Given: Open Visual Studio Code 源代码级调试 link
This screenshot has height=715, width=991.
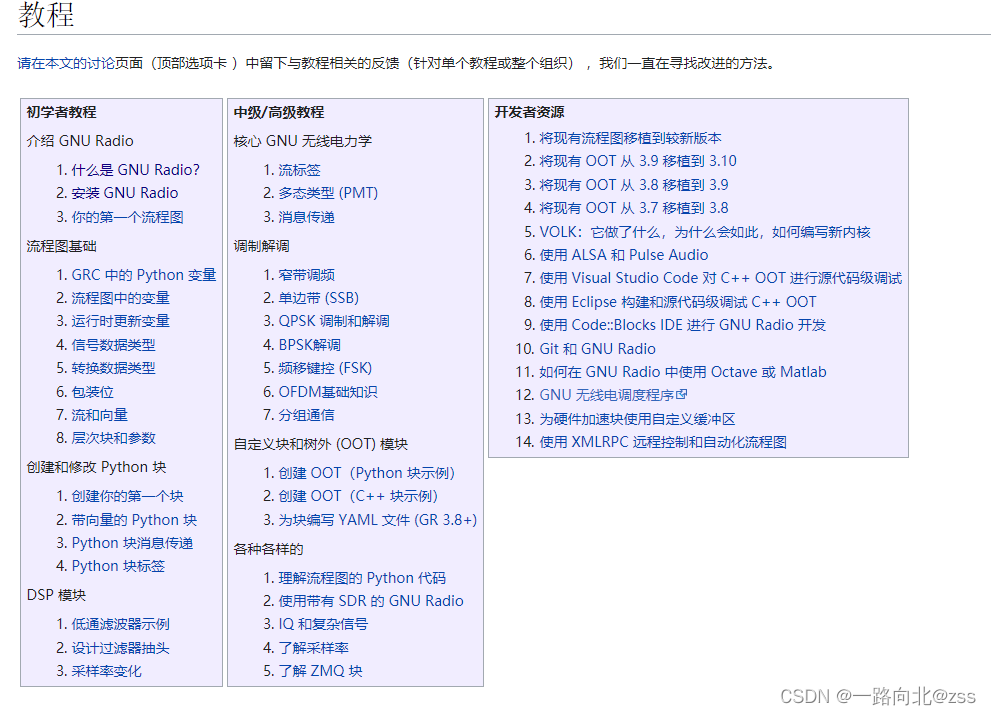Looking at the screenshot, I should click(x=720, y=278).
